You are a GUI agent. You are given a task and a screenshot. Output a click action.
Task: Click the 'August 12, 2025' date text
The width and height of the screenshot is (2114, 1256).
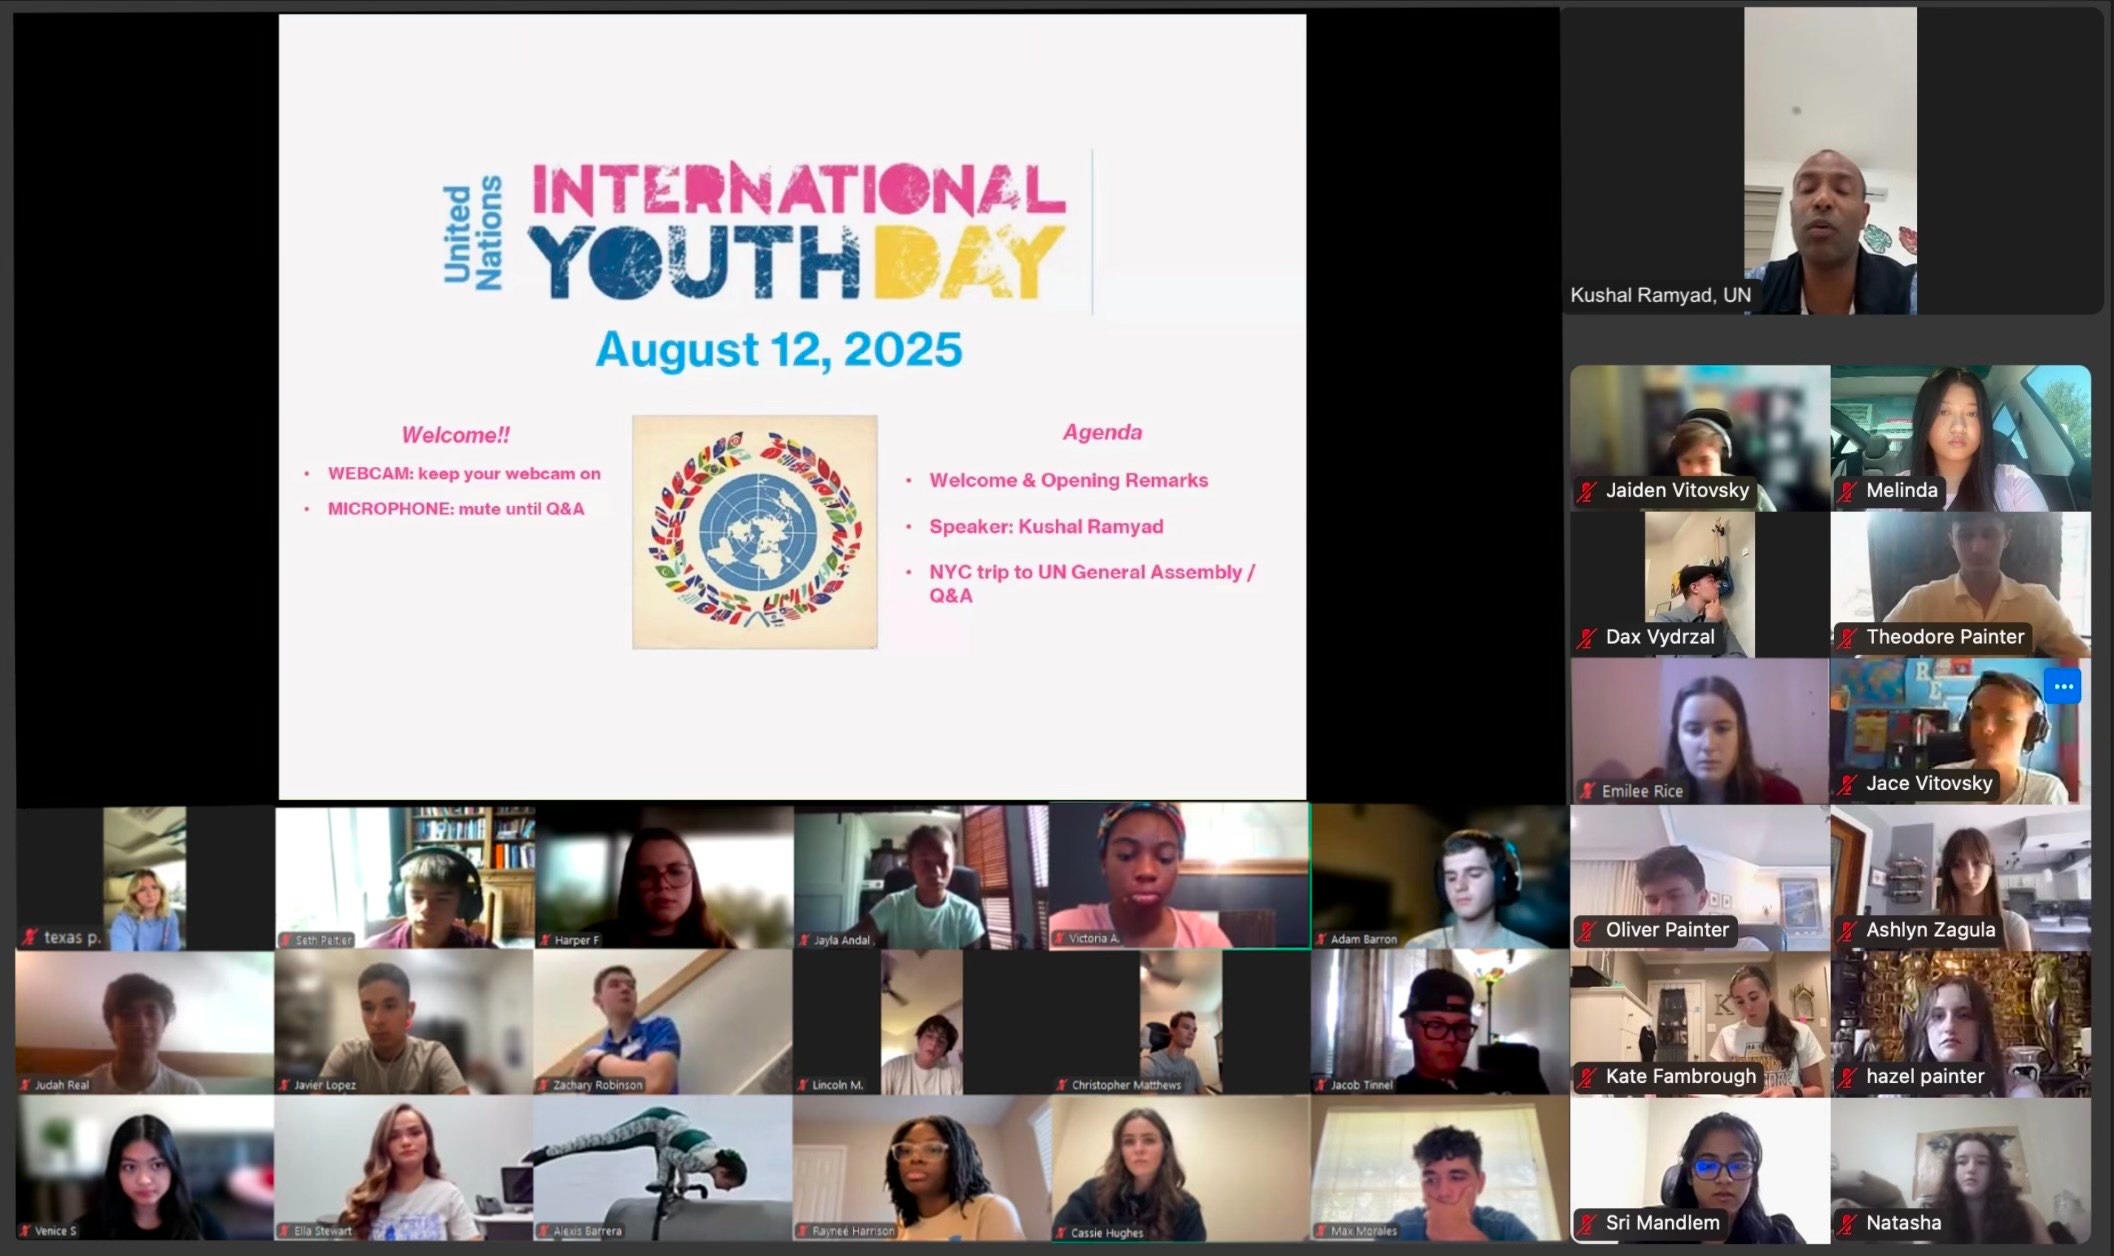coord(779,350)
